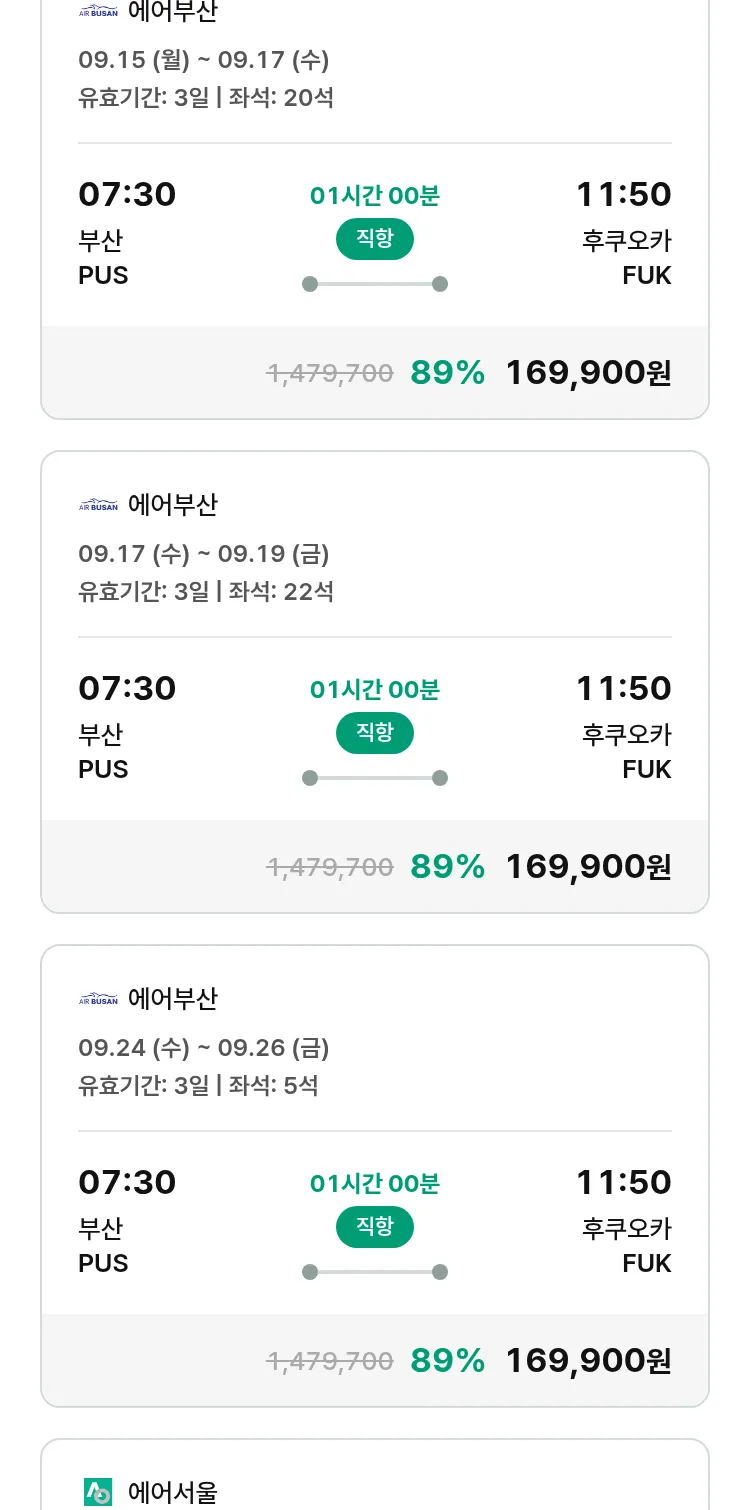Click the Air Busan logo on the 09.17 card
The width and height of the screenshot is (750, 1510).
(x=98, y=506)
